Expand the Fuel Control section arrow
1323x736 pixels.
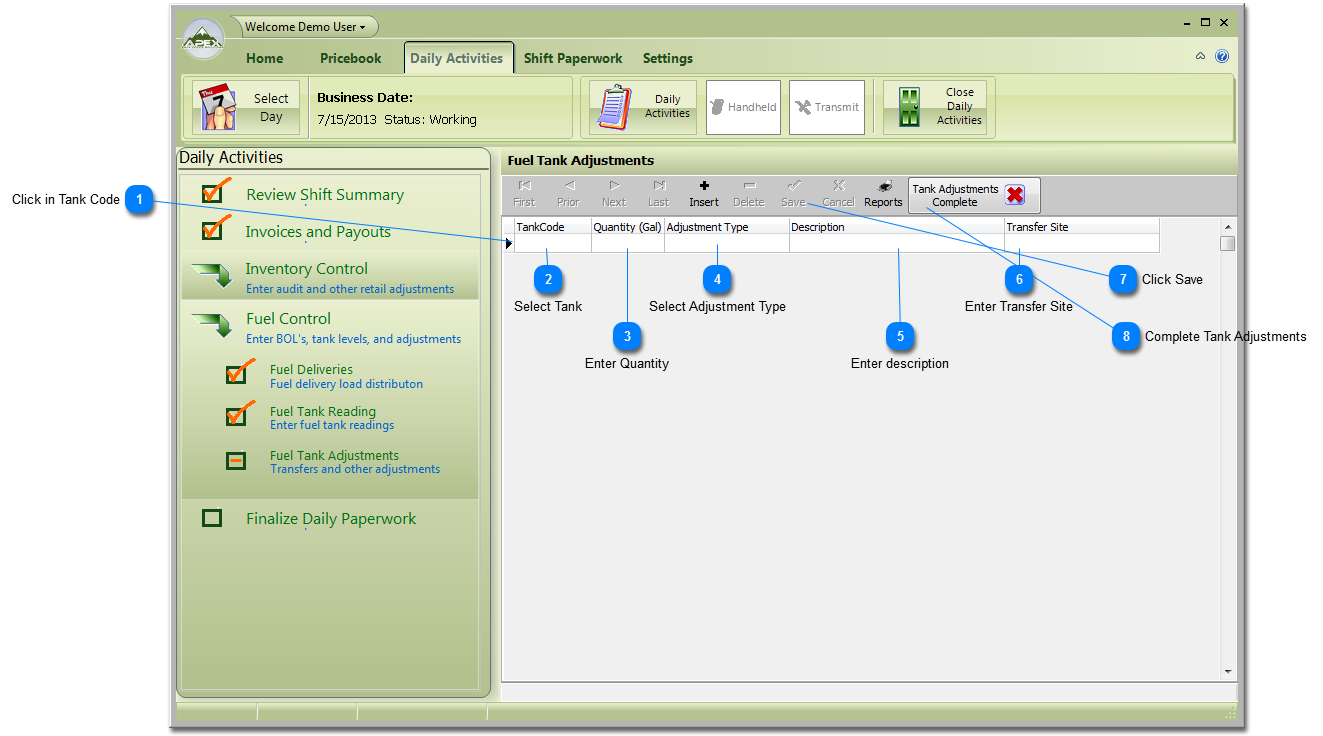(x=211, y=325)
